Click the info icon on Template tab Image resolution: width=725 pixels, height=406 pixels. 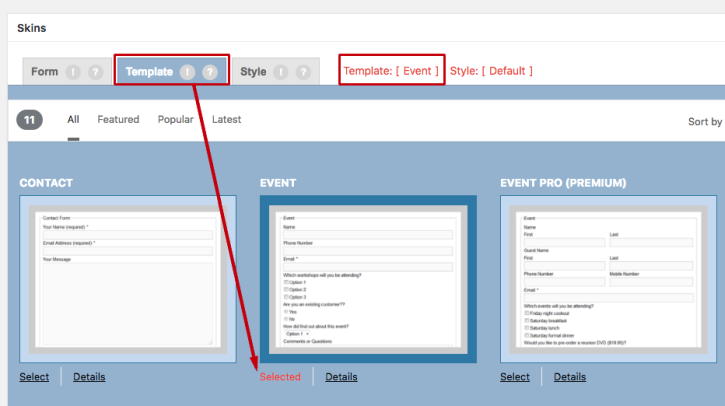(x=187, y=72)
